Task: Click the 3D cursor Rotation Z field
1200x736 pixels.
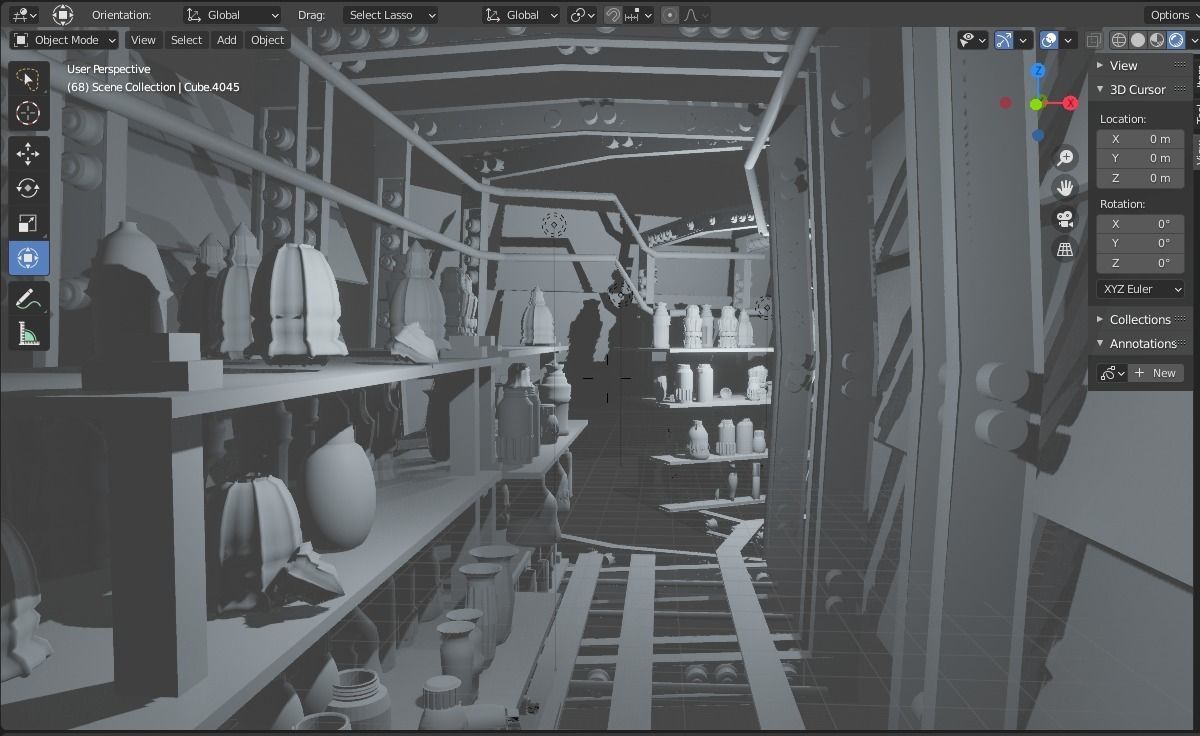Action: pyautogui.click(x=1140, y=263)
